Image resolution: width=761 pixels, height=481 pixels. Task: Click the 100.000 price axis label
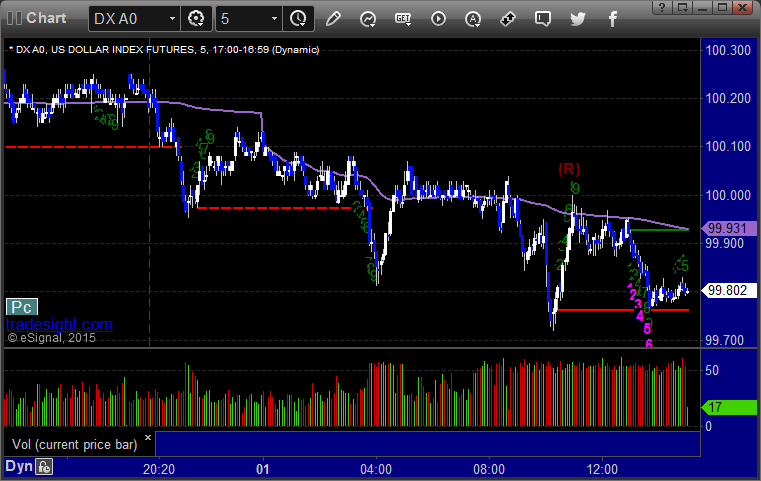tap(728, 195)
